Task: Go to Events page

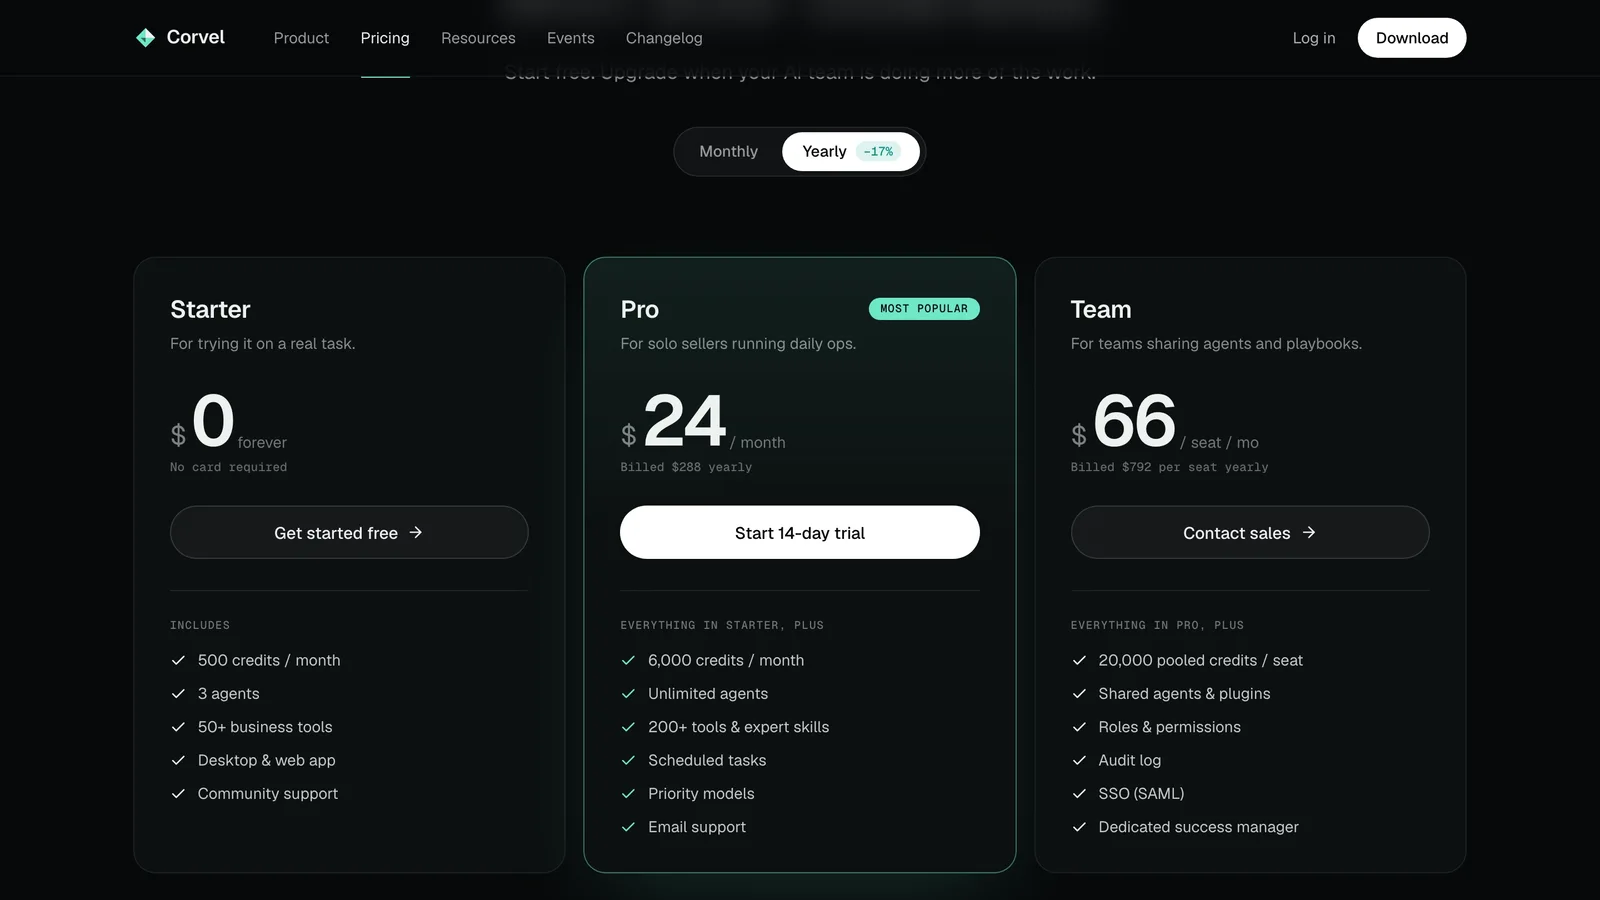Action: tap(571, 38)
